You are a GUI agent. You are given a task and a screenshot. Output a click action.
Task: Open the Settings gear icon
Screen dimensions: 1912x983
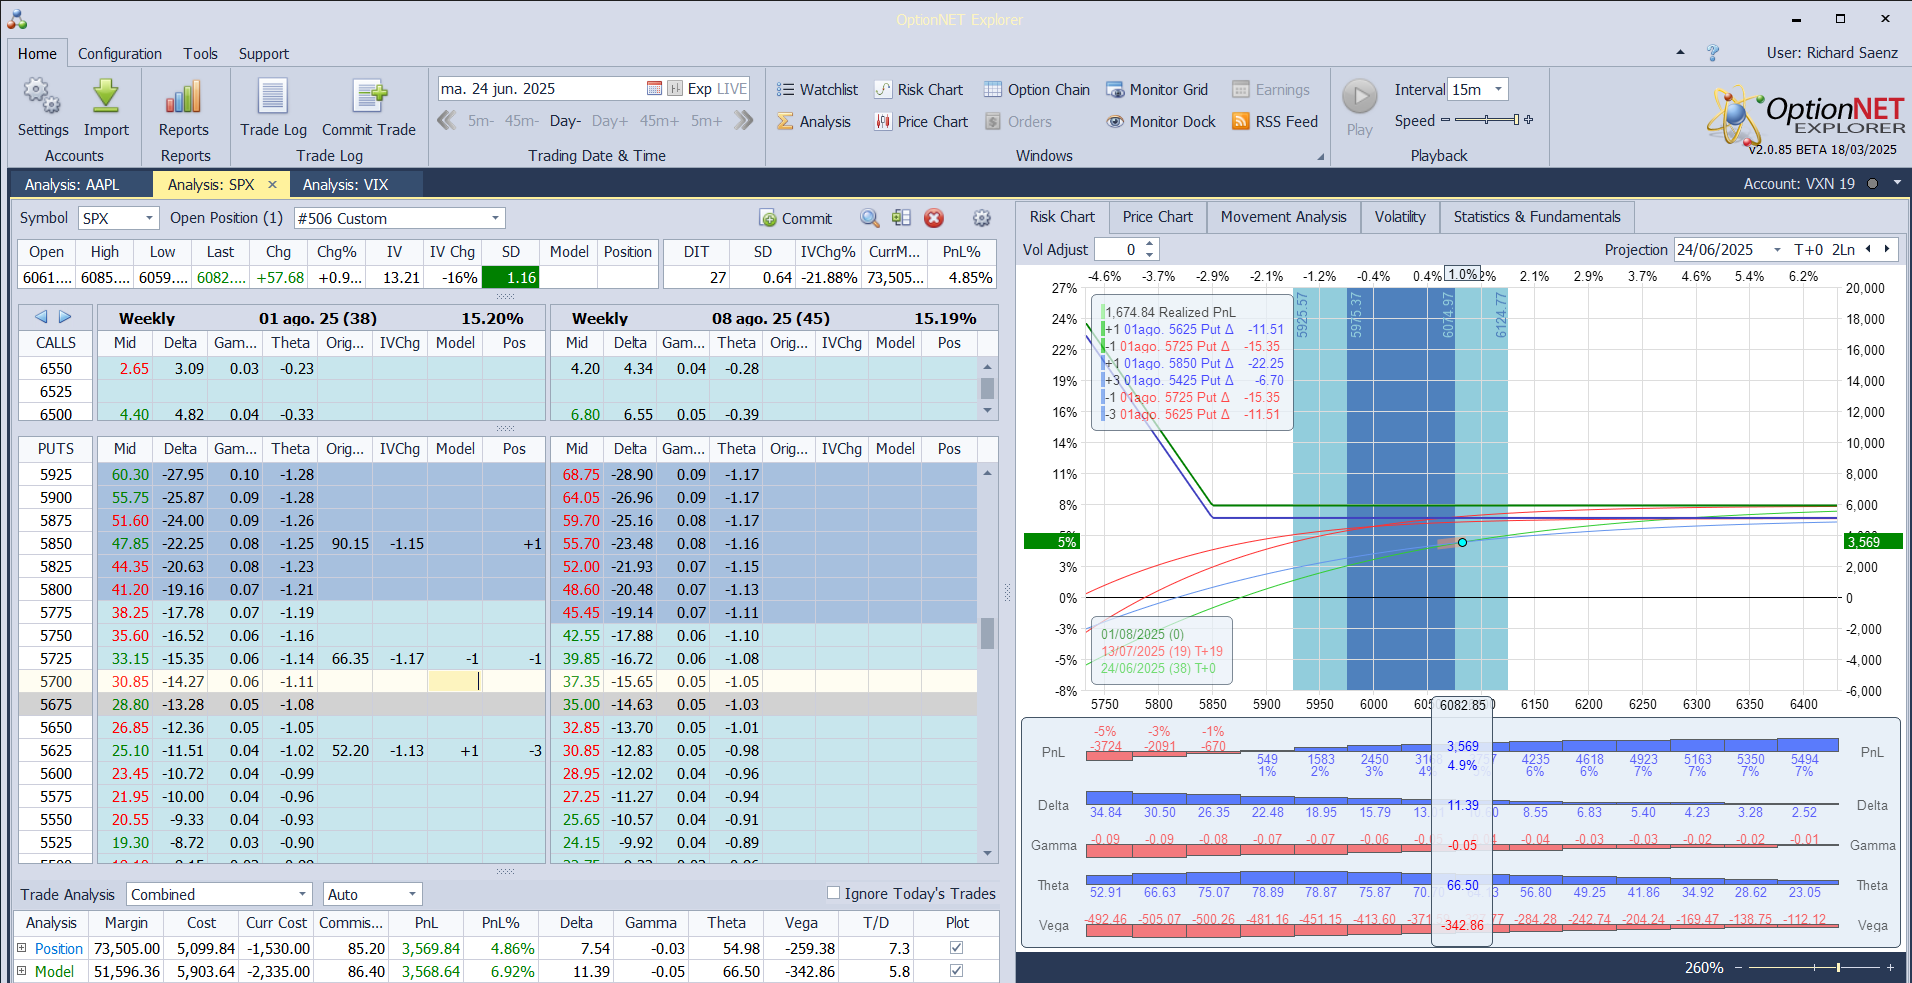tap(42, 97)
